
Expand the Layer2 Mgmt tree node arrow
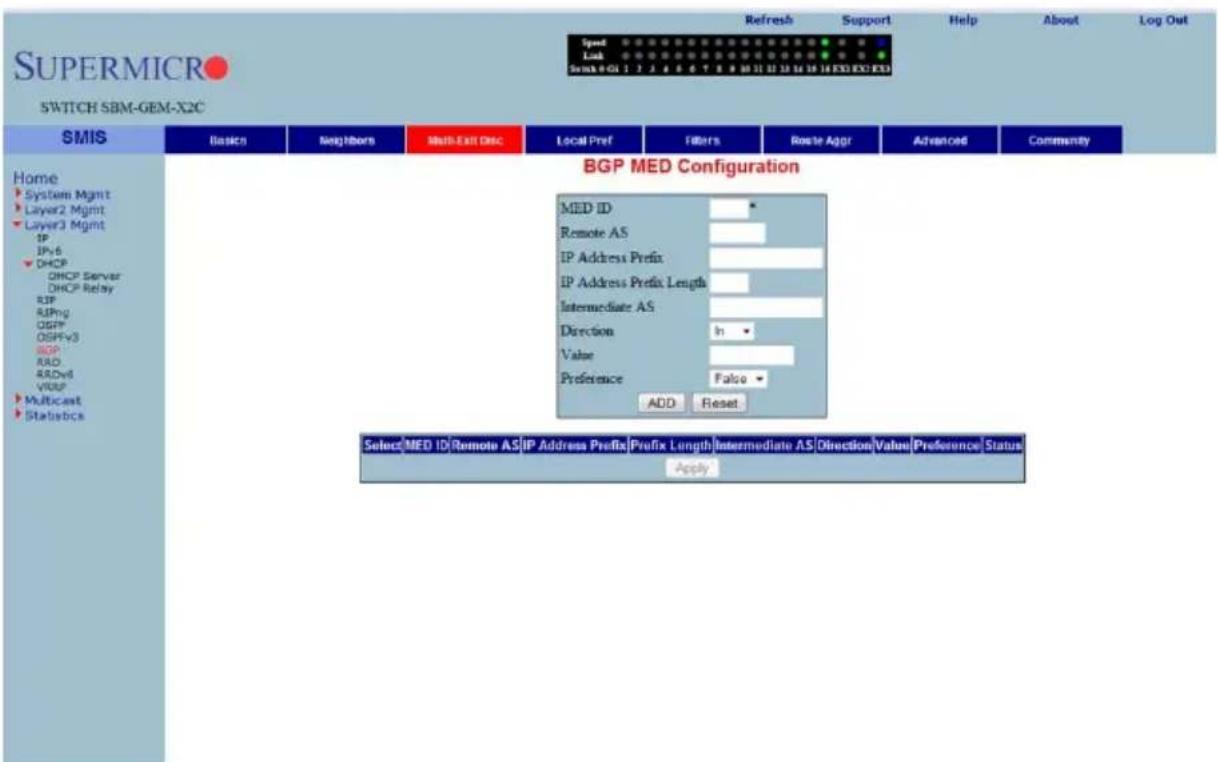pyautogui.click(x=16, y=209)
